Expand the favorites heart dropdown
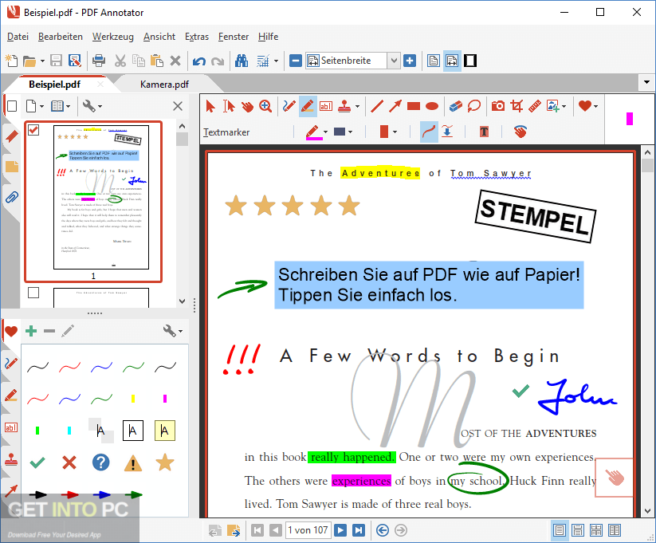Screen dimensions: 656x543 [596, 106]
